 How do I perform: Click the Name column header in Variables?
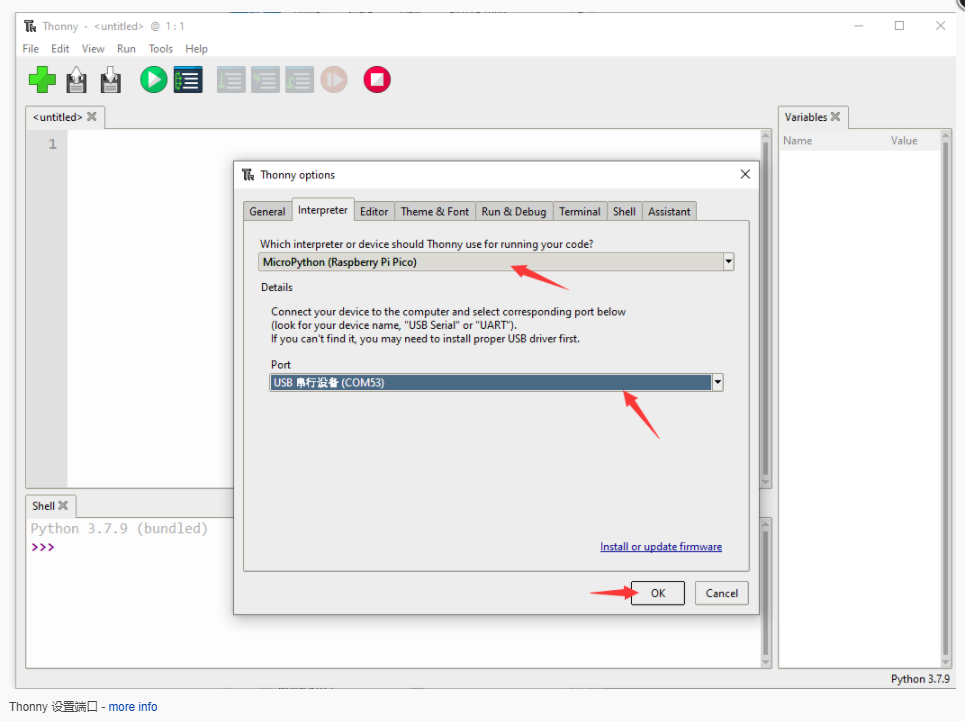click(798, 140)
